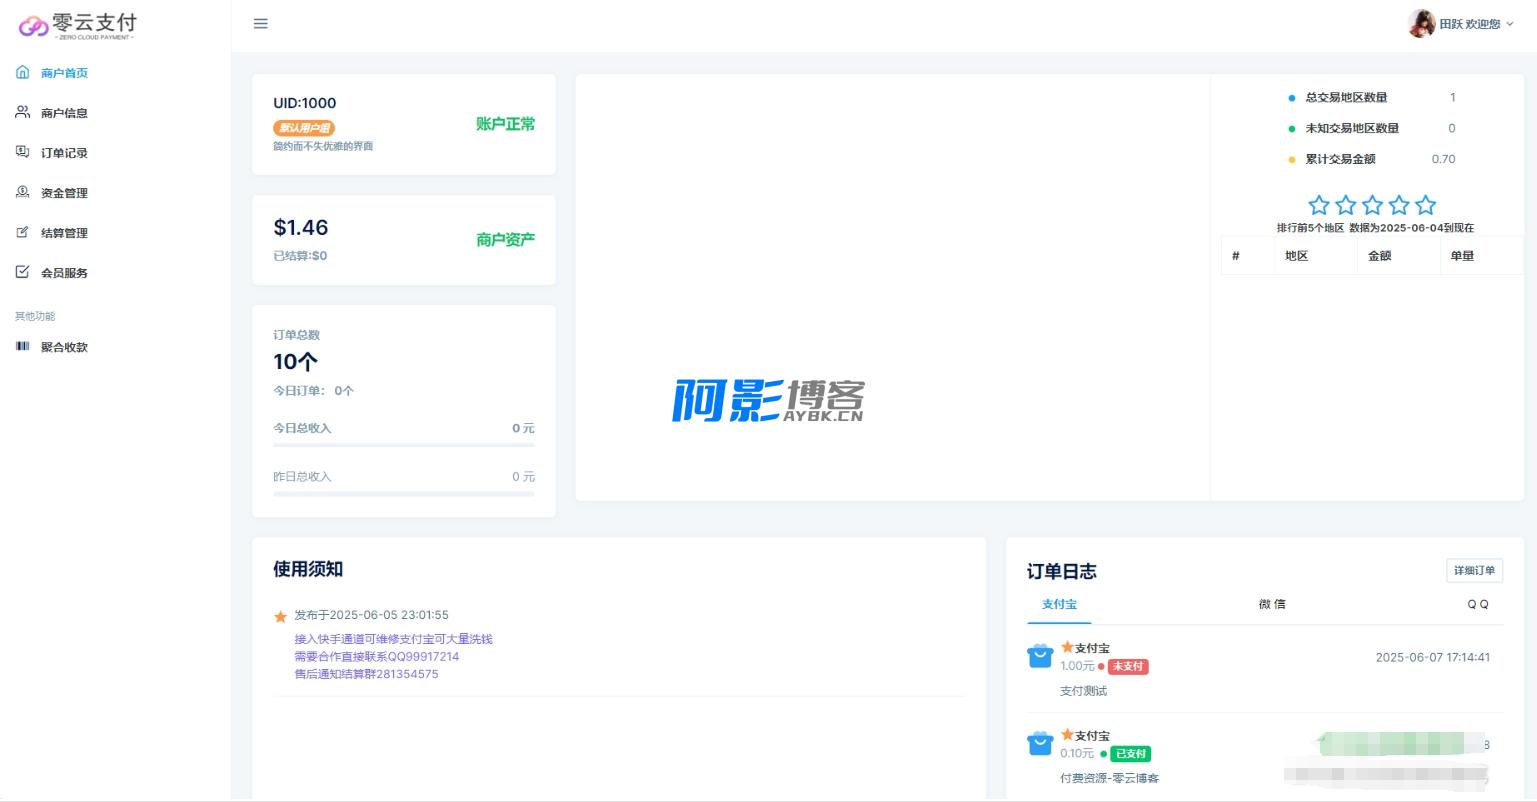
Task: Click the funds icon beside 资金管理
Action: (22, 192)
